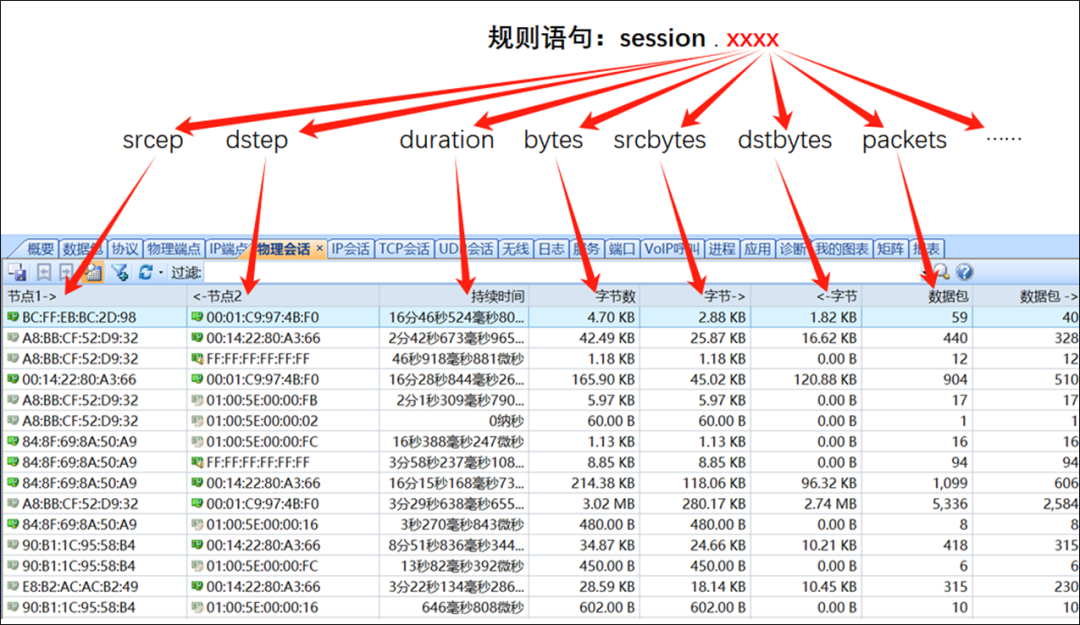The image size is (1080, 625).
Task: Click the icon beside 01:00:5E:00:00:FB
Action: coord(198,400)
